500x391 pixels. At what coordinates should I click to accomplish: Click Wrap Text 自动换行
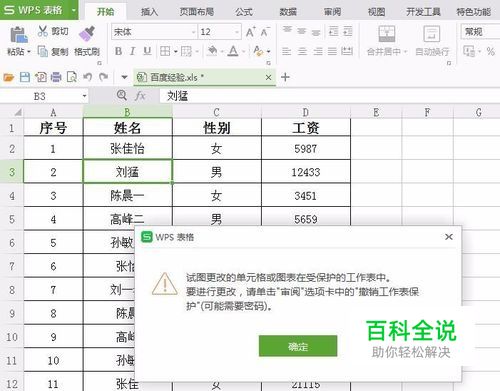pyautogui.click(x=432, y=41)
